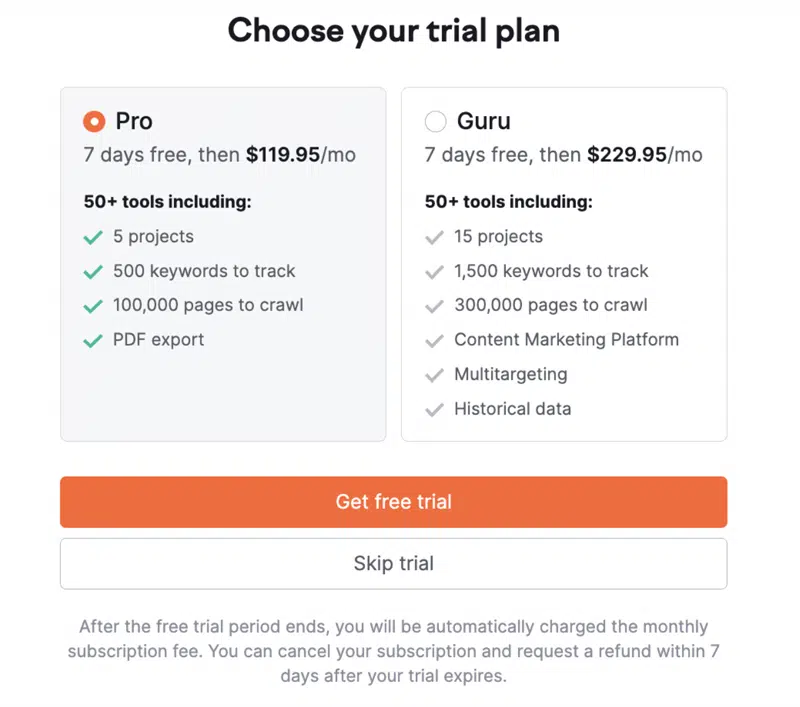Select the Guru plan radio button
This screenshot has height=707, width=800.
[x=435, y=121]
